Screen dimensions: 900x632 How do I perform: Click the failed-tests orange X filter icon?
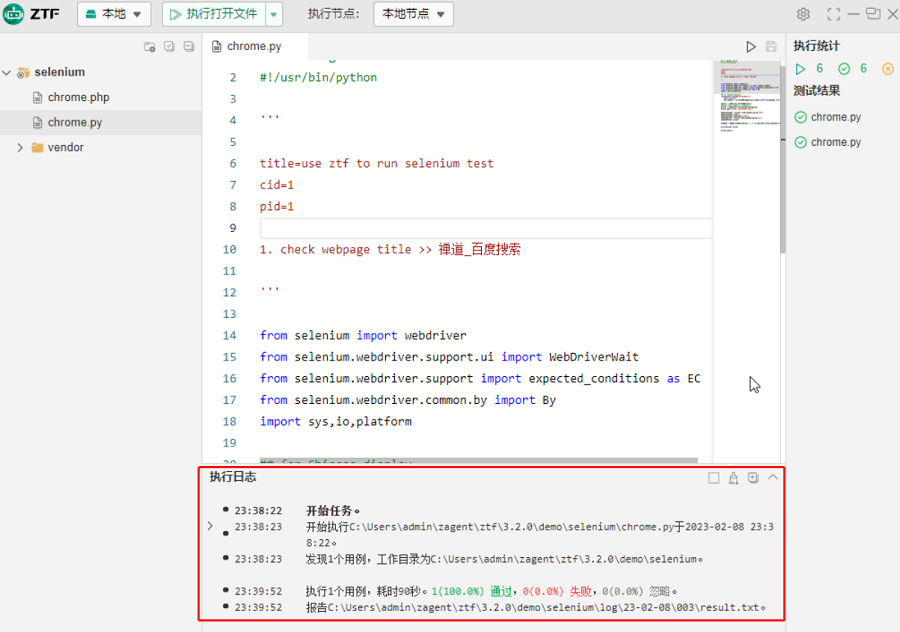pyautogui.click(x=888, y=69)
